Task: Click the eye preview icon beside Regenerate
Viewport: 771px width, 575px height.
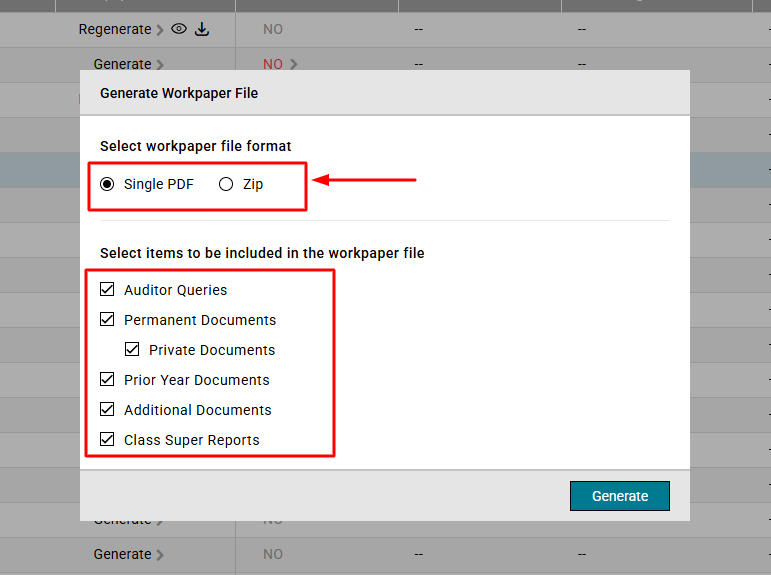Action: click(179, 29)
